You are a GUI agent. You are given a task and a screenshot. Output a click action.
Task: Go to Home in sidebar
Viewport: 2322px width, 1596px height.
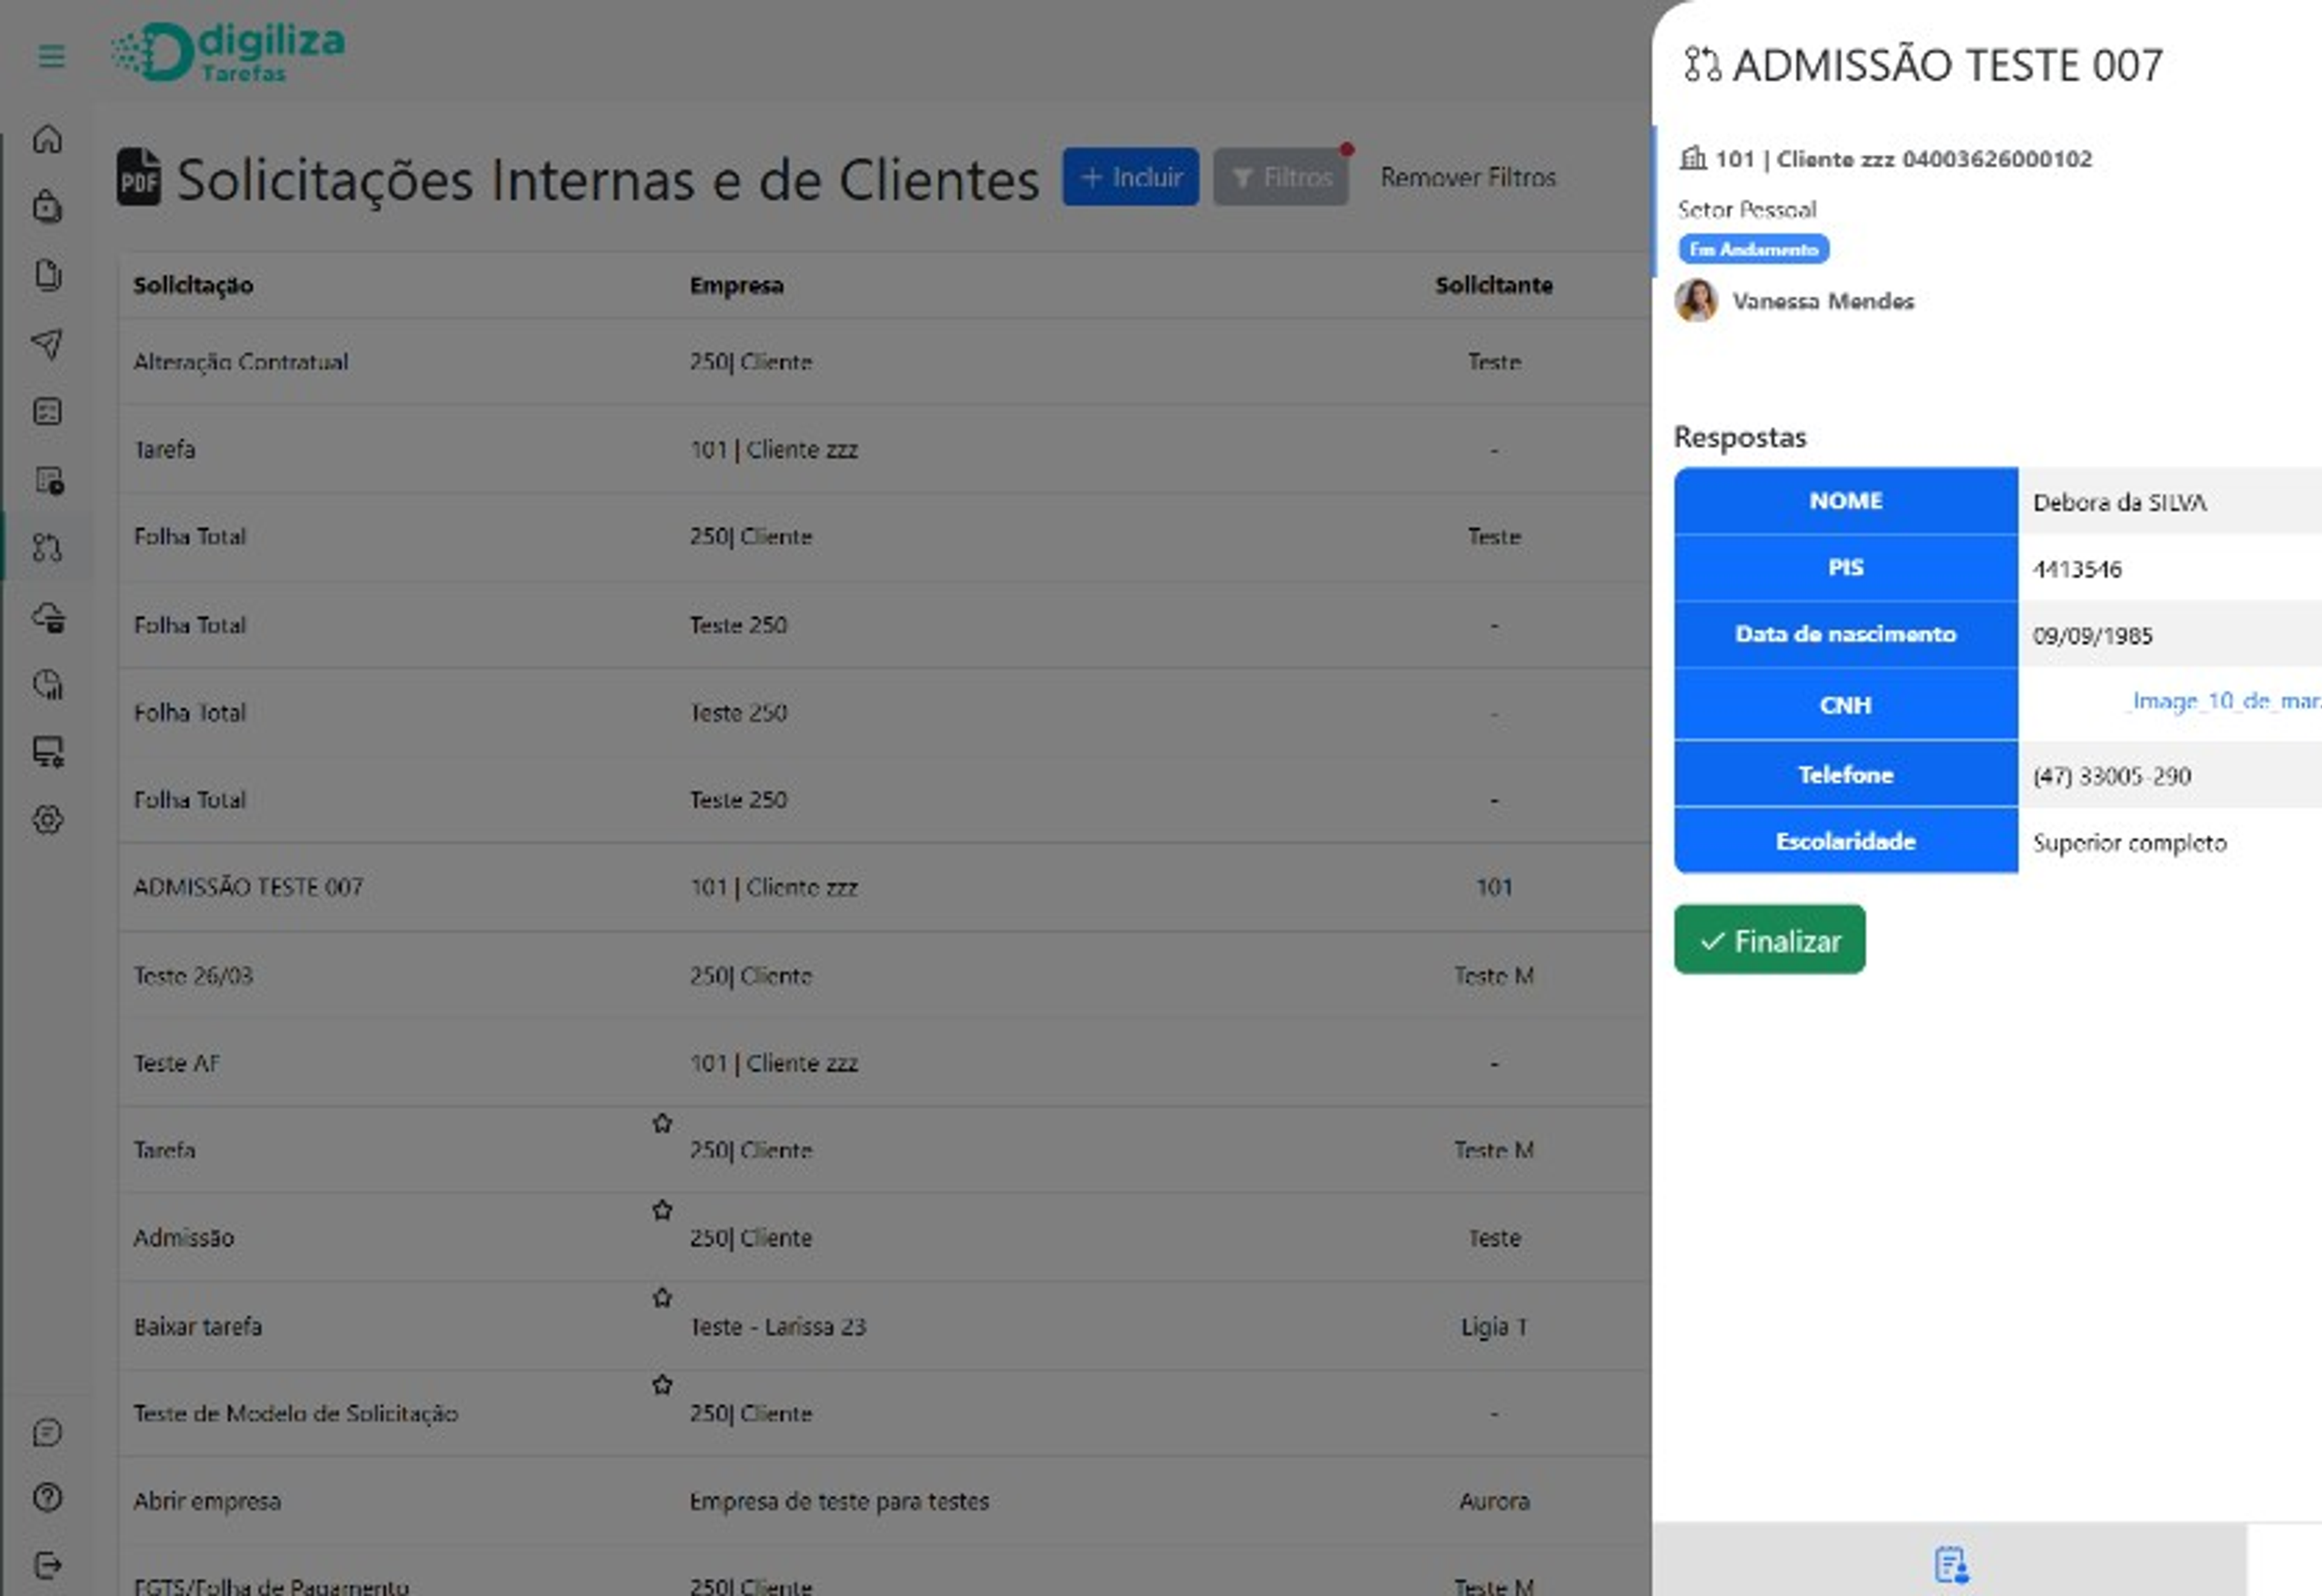pyautogui.click(x=48, y=139)
